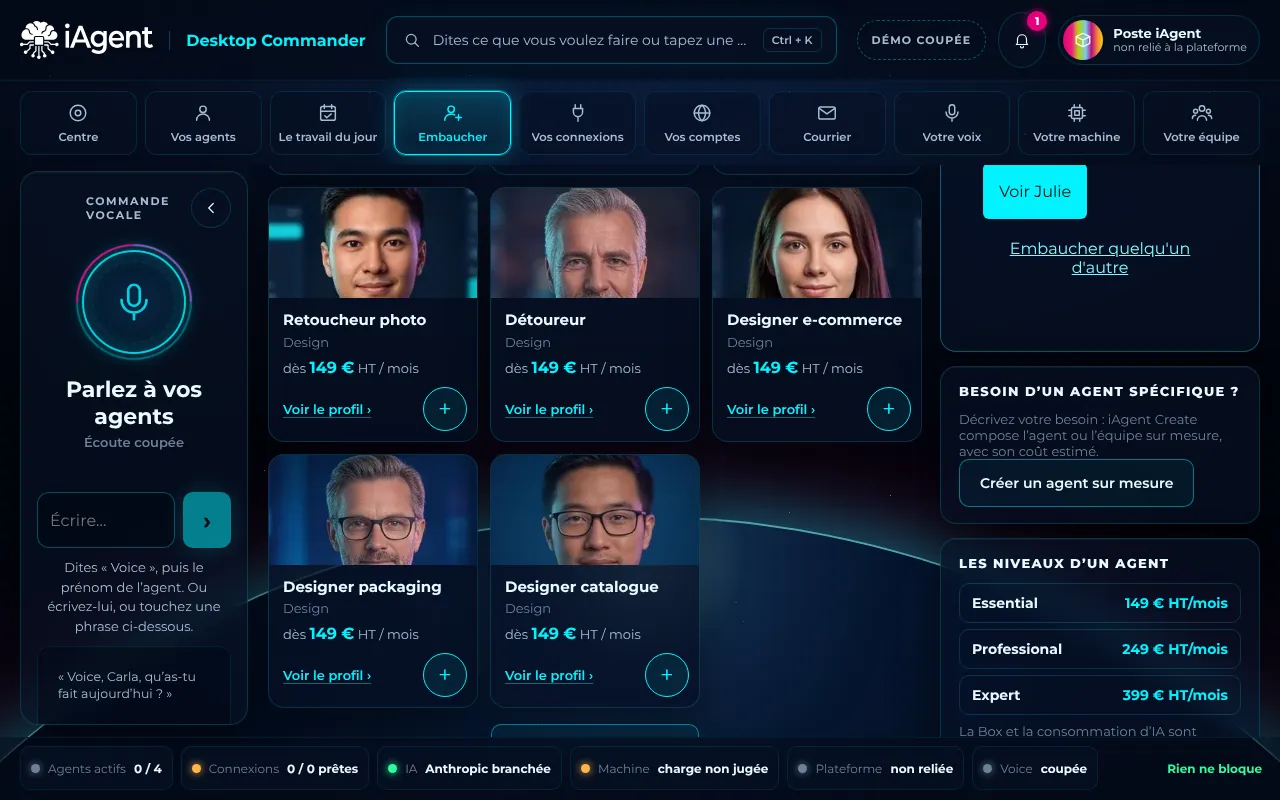Image resolution: width=1280 pixels, height=800 pixels.
Task: Open Votre voix tab
Action: pyautogui.click(x=952, y=123)
